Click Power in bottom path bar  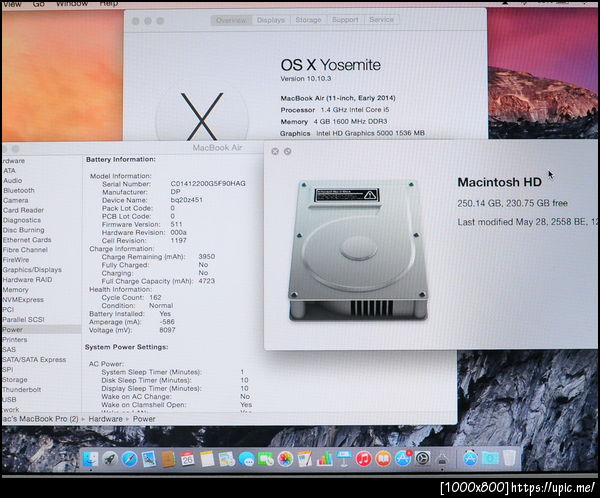tap(144, 419)
